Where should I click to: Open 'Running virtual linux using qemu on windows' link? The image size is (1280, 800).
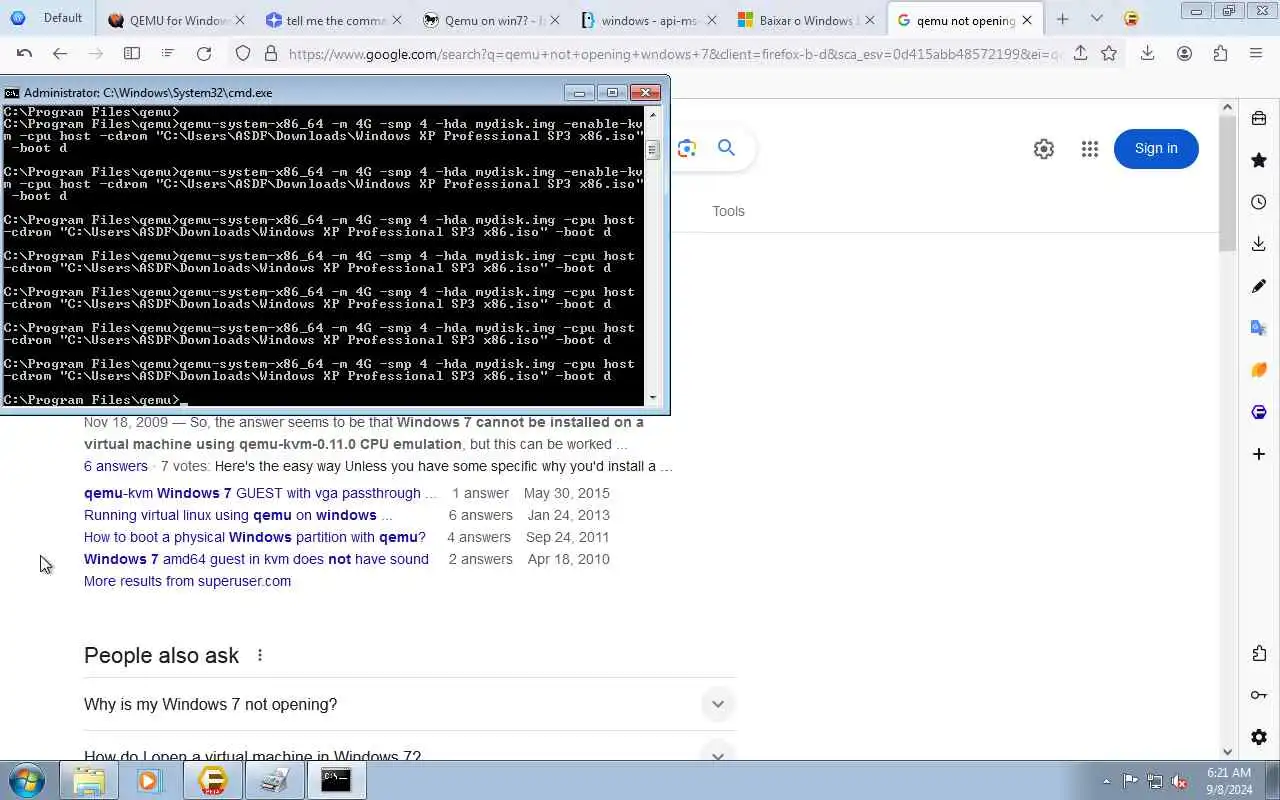pyautogui.click(x=238, y=515)
